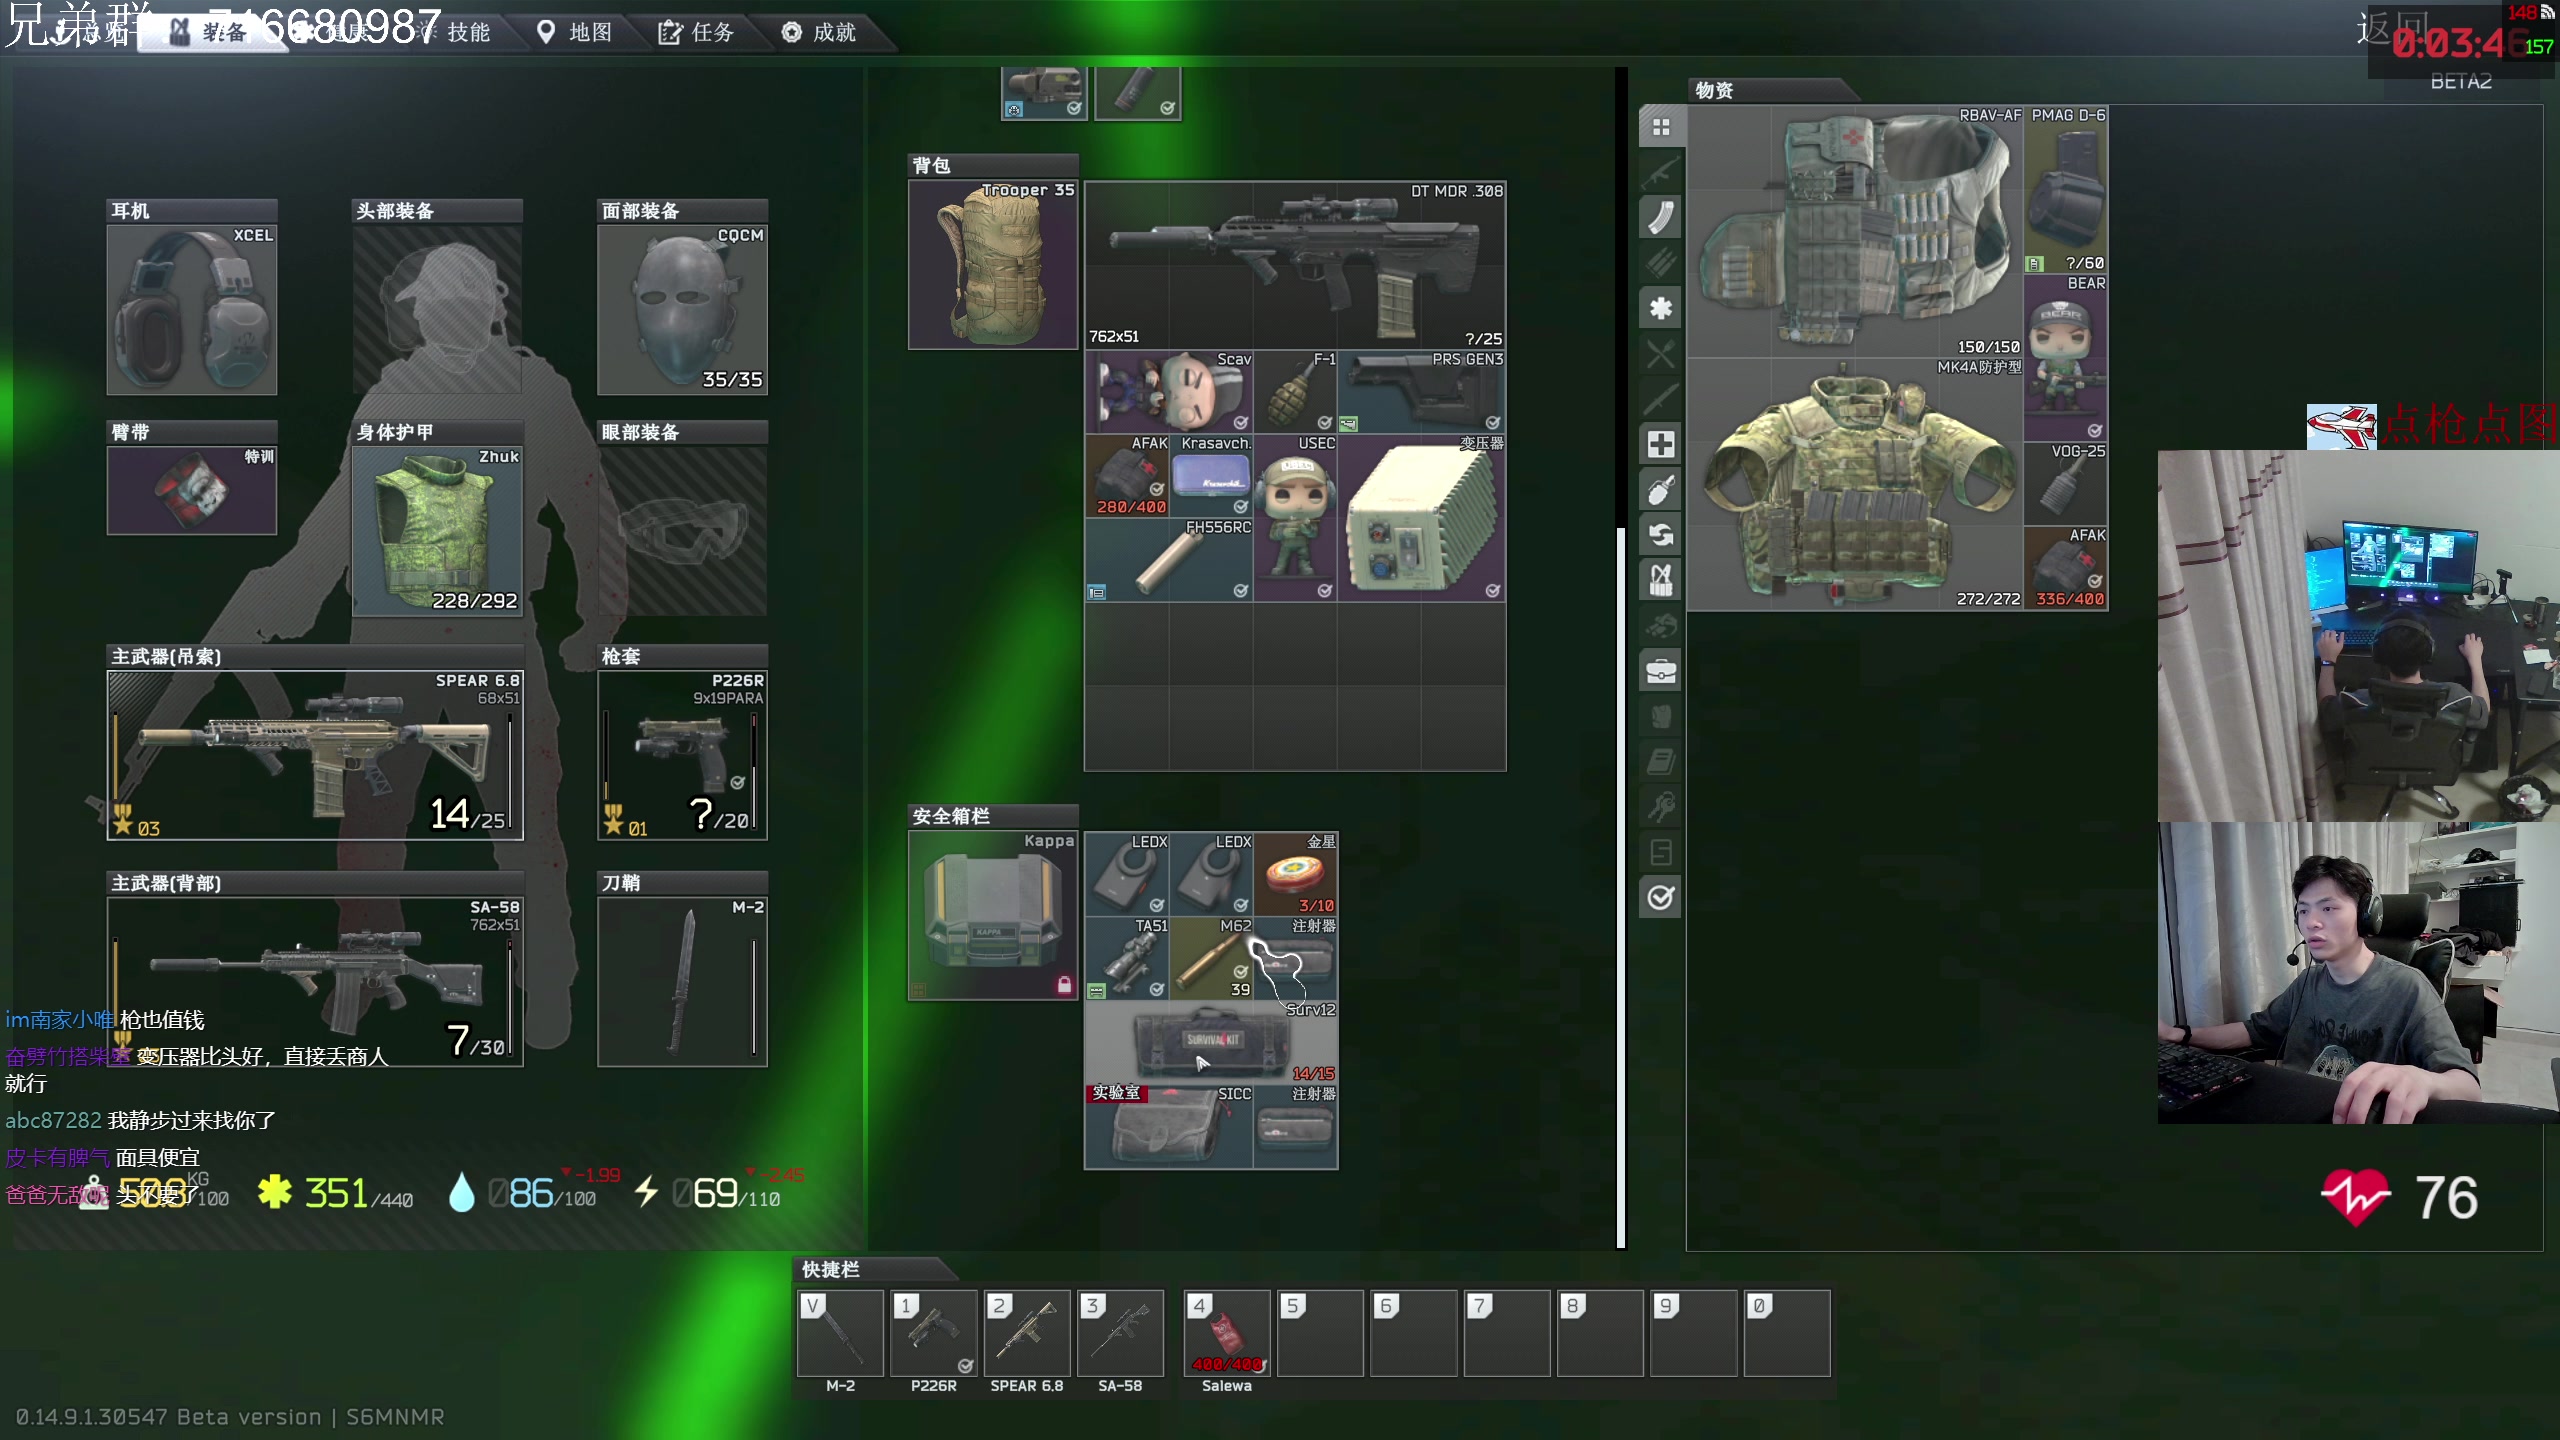Filter stash by medical asterisk icon

1661,308
